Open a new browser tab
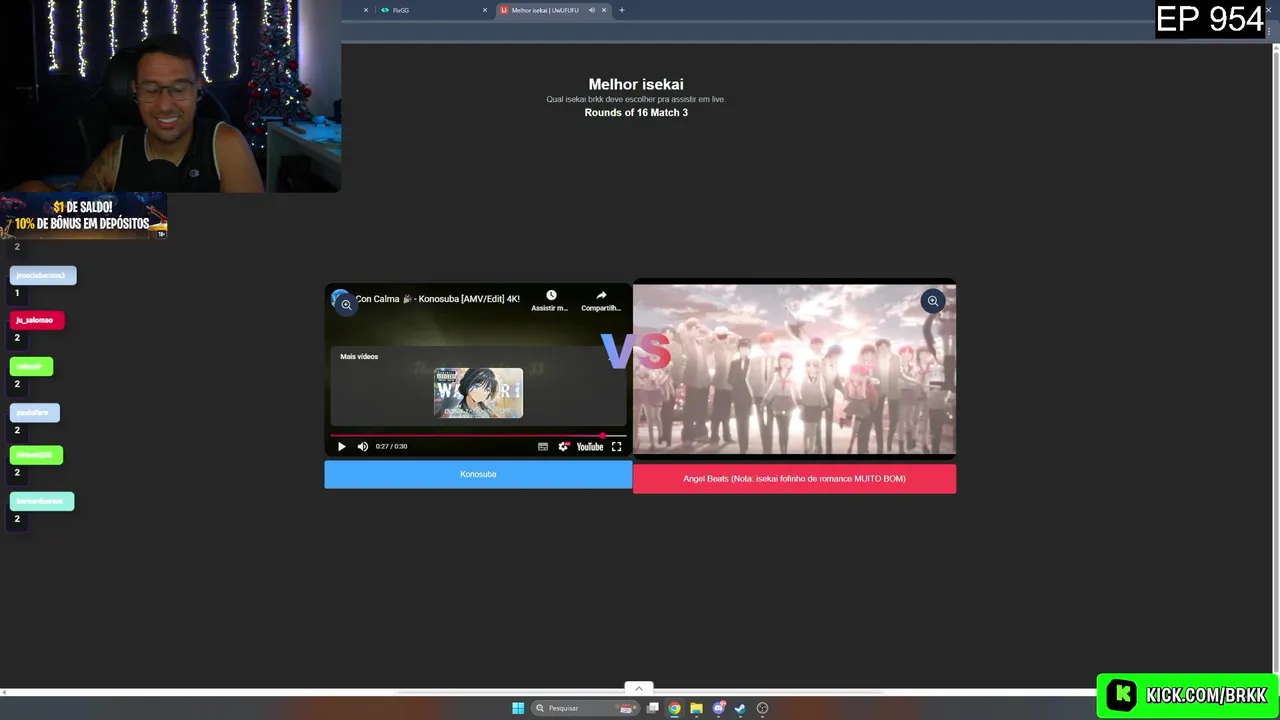The height and width of the screenshot is (720, 1280). tap(621, 10)
